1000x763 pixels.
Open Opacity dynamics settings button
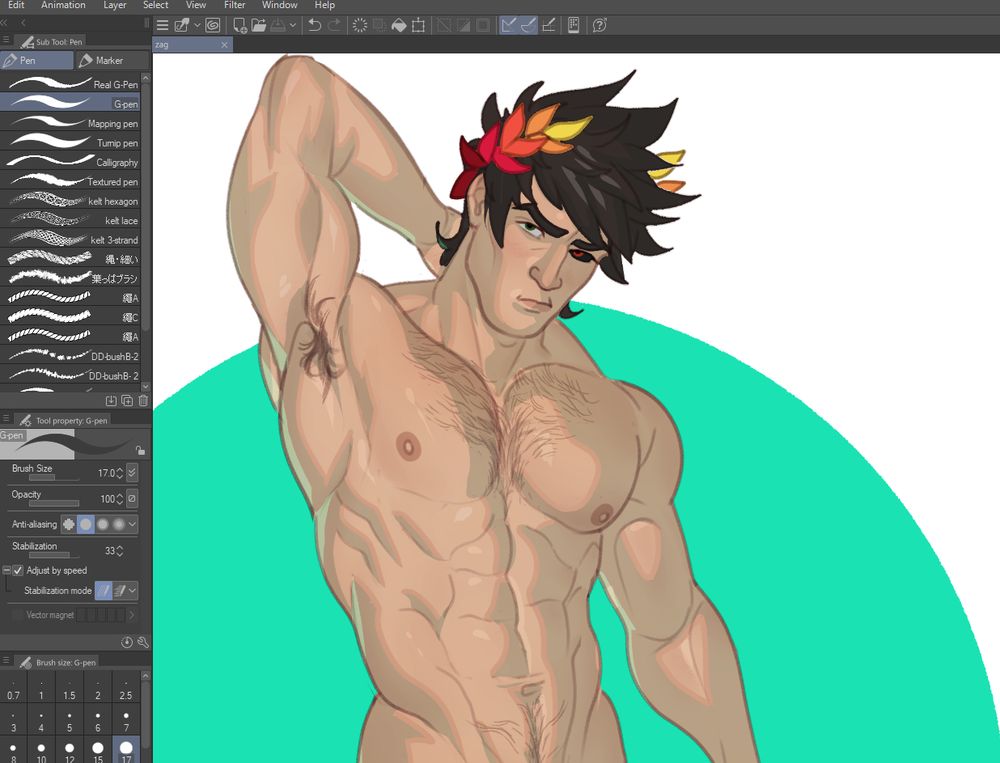click(132, 498)
